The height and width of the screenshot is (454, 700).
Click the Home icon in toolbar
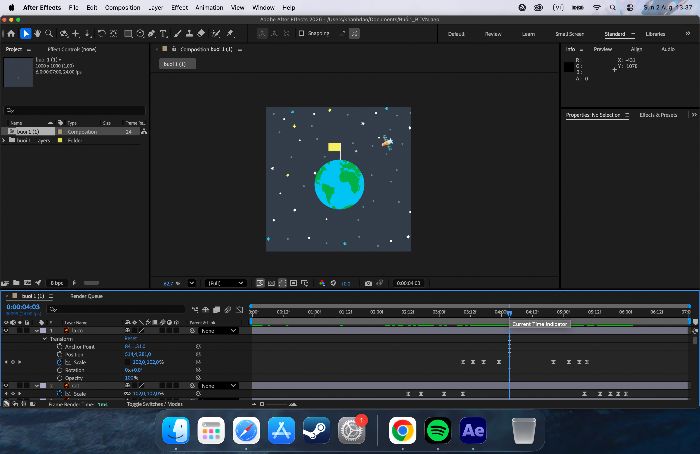tap(11, 33)
